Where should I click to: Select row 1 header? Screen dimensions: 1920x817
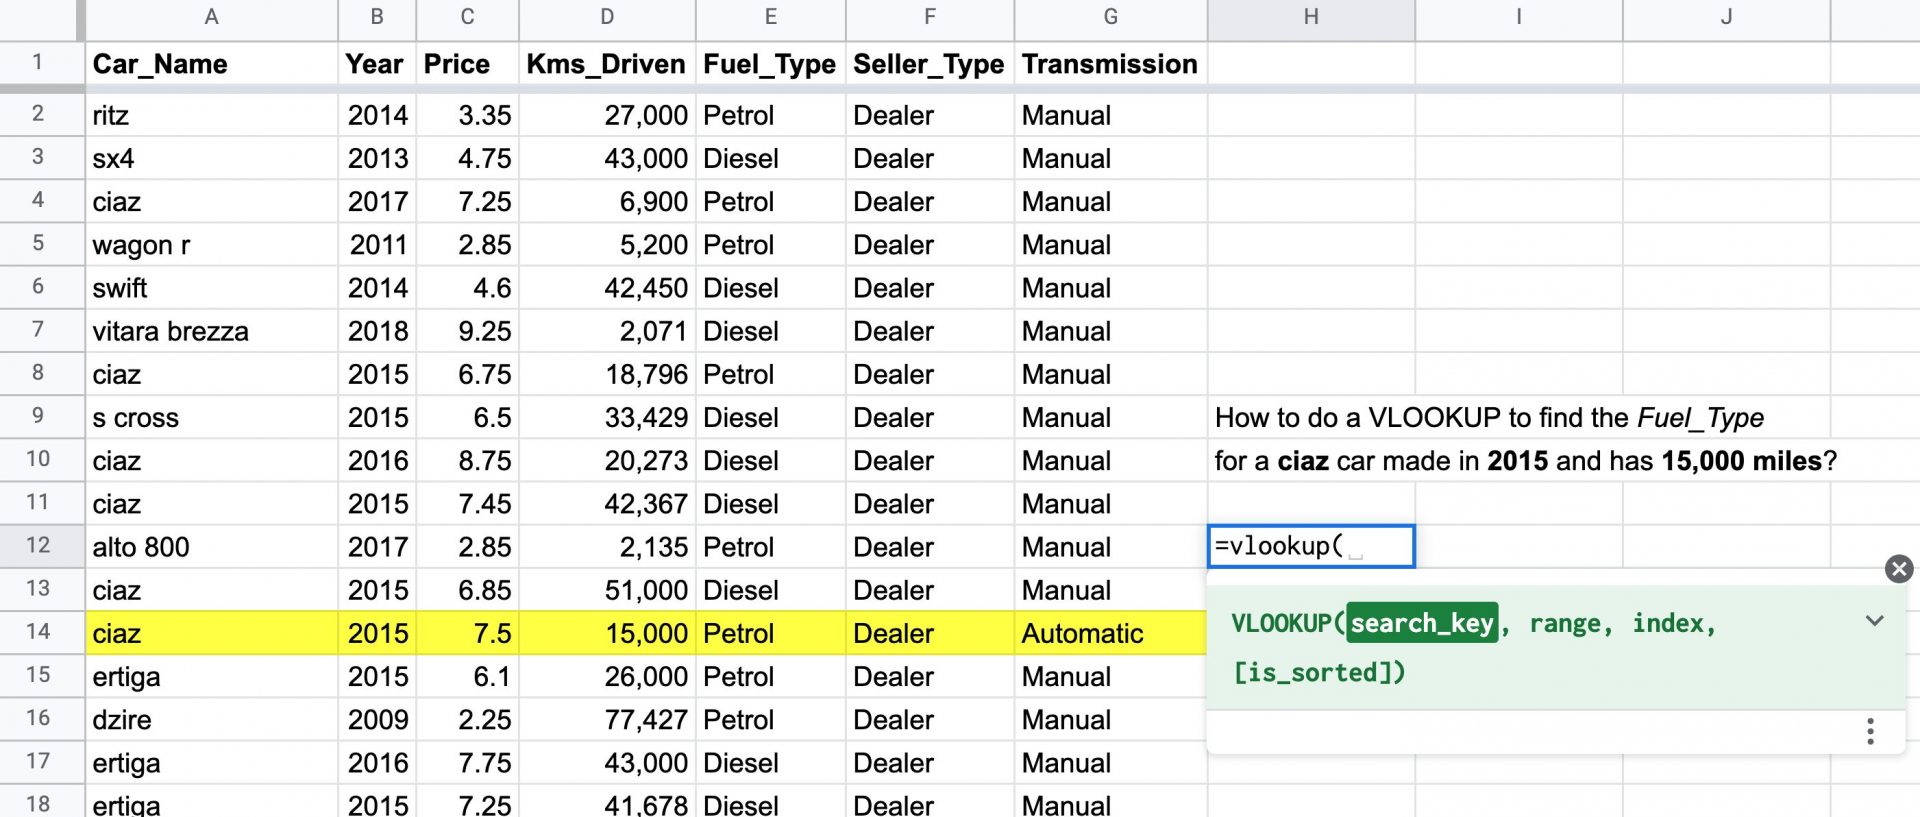pos(38,63)
